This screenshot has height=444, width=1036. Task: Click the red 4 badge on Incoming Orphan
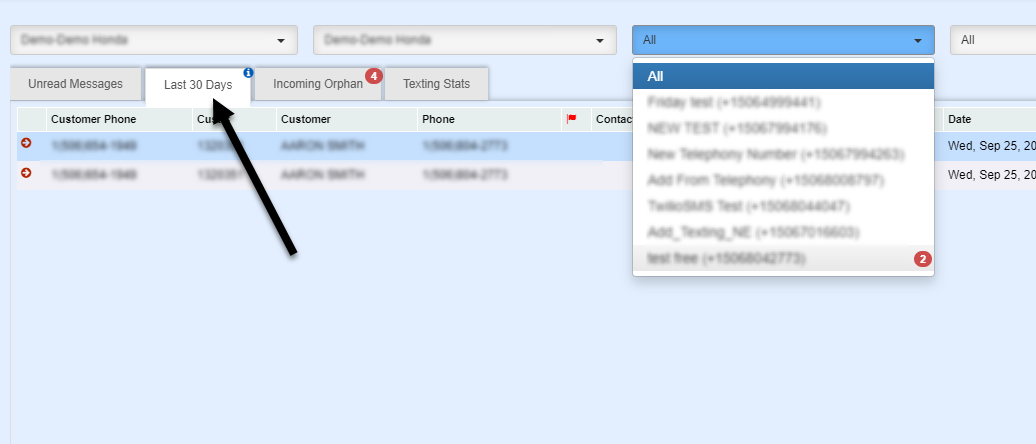pos(373,76)
